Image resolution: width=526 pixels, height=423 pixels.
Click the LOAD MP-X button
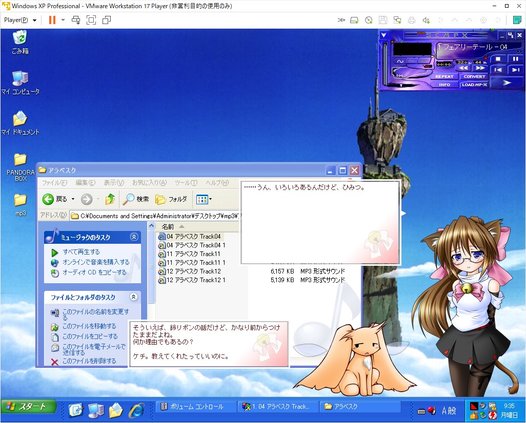[474, 85]
